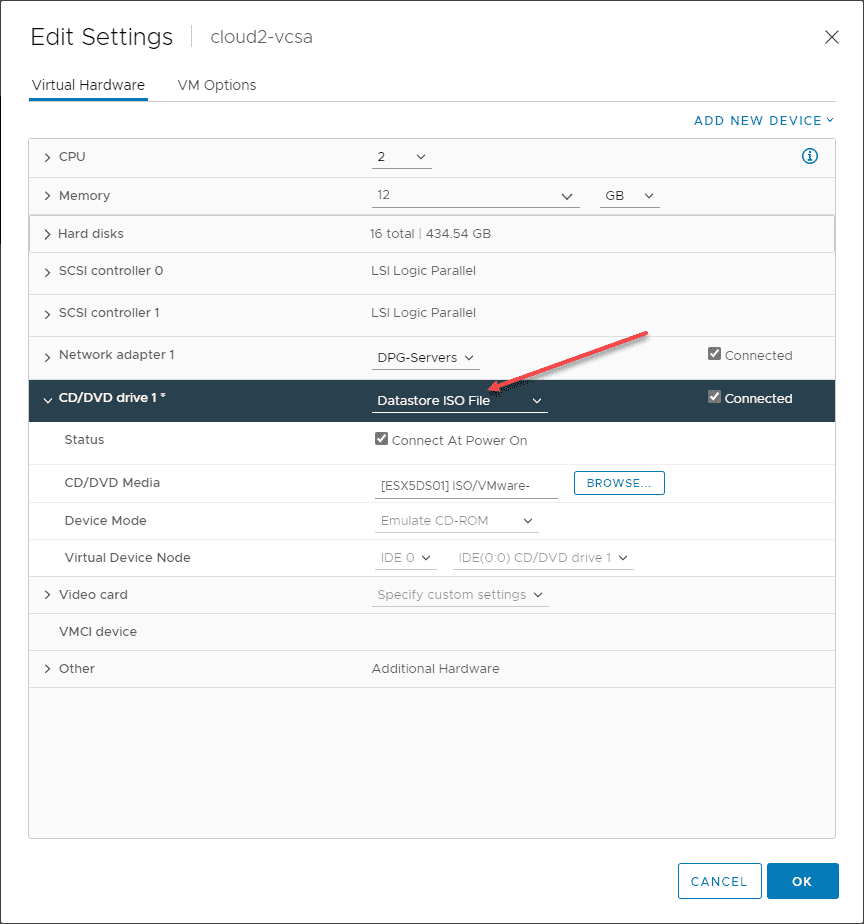864x924 pixels.
Task: Click the CPU info icon
Action: point(810,156)
